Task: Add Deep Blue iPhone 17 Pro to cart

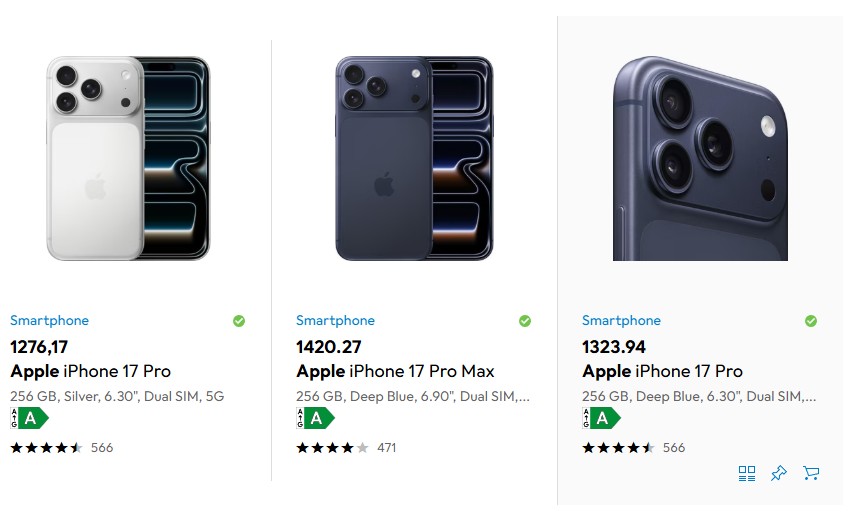Action: tap(811, 473)
